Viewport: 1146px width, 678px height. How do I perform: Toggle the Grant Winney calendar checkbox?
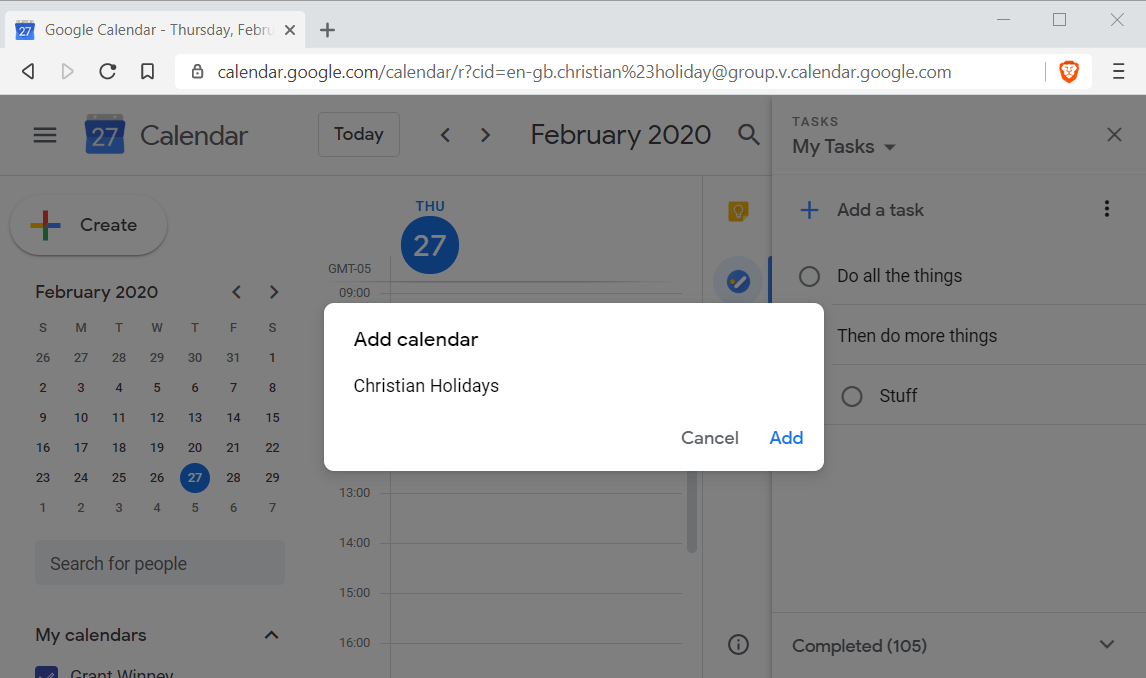[x=46, y=674]
